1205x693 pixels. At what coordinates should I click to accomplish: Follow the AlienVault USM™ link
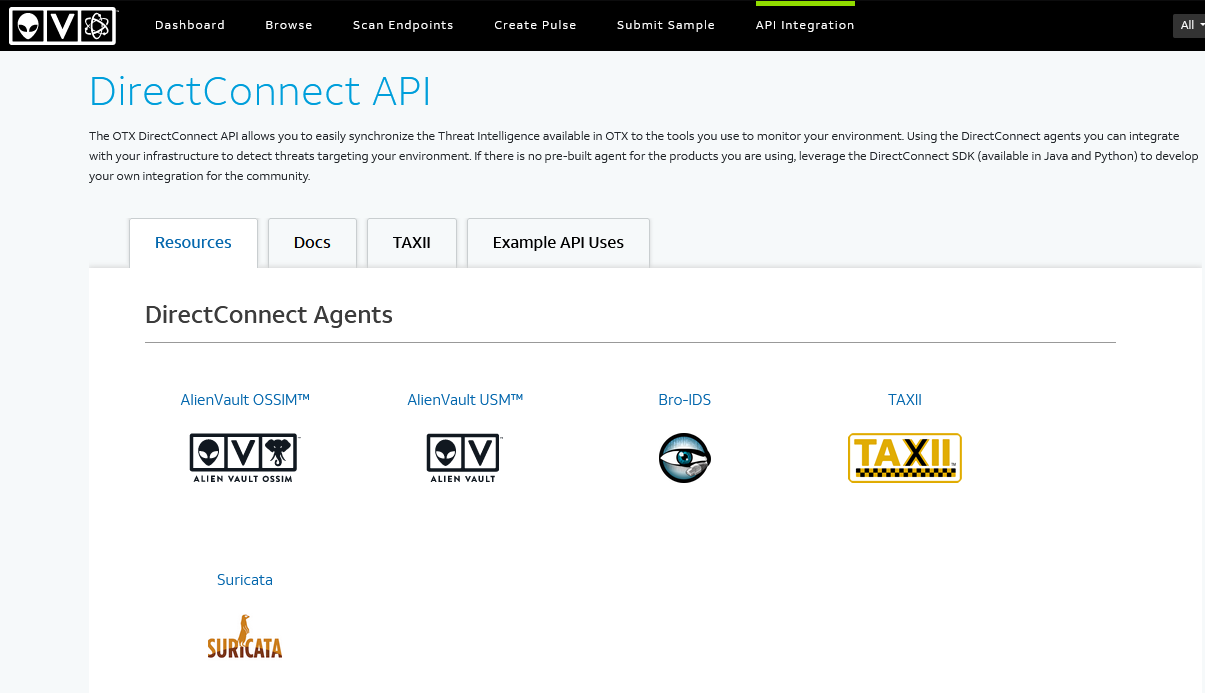[x=465, y=400]
